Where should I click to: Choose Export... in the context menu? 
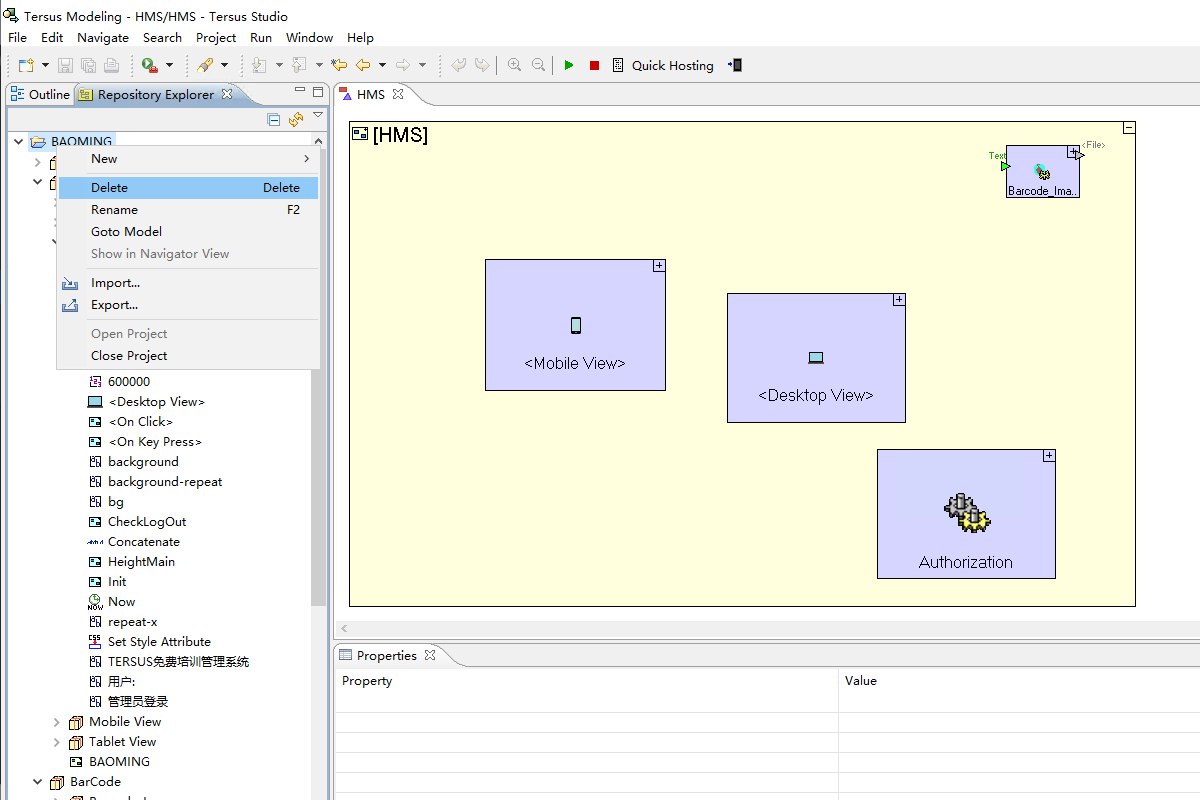tap(188, 305)
